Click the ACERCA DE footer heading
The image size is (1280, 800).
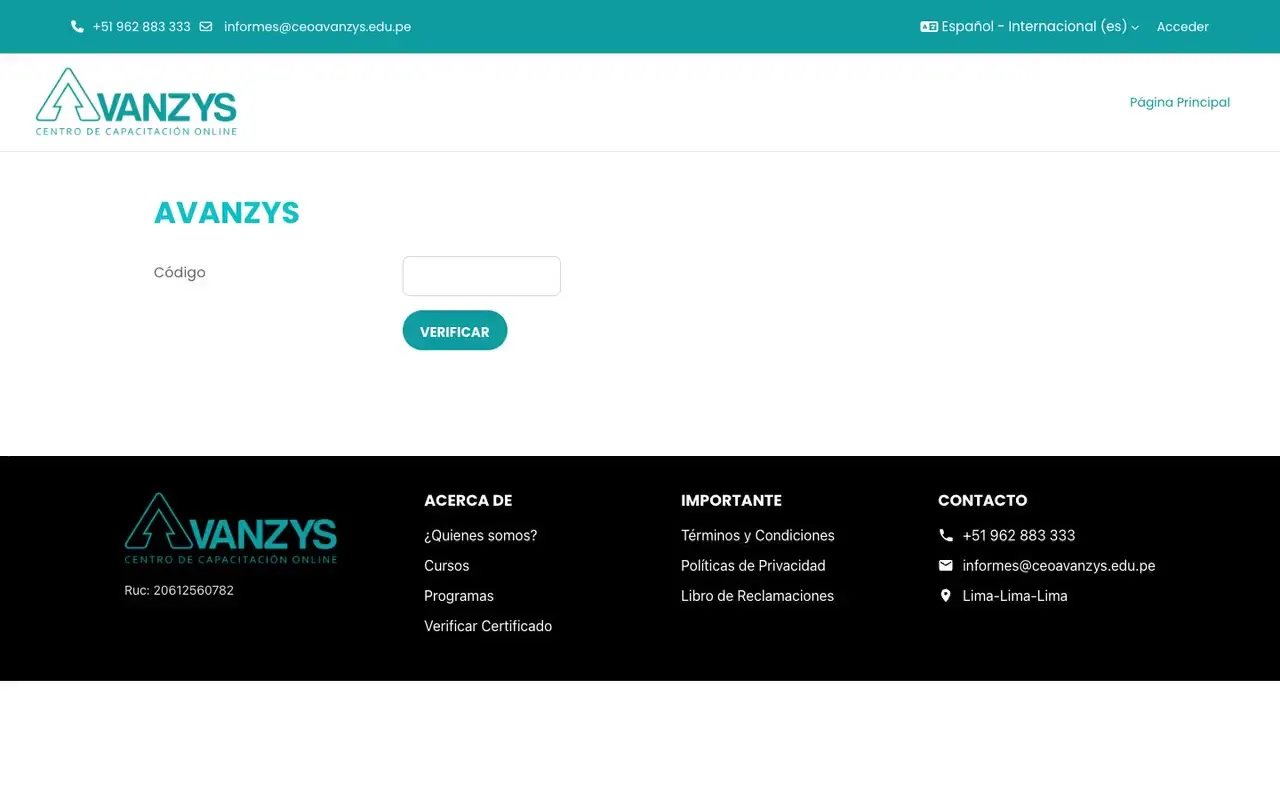[x=468, y=500]
